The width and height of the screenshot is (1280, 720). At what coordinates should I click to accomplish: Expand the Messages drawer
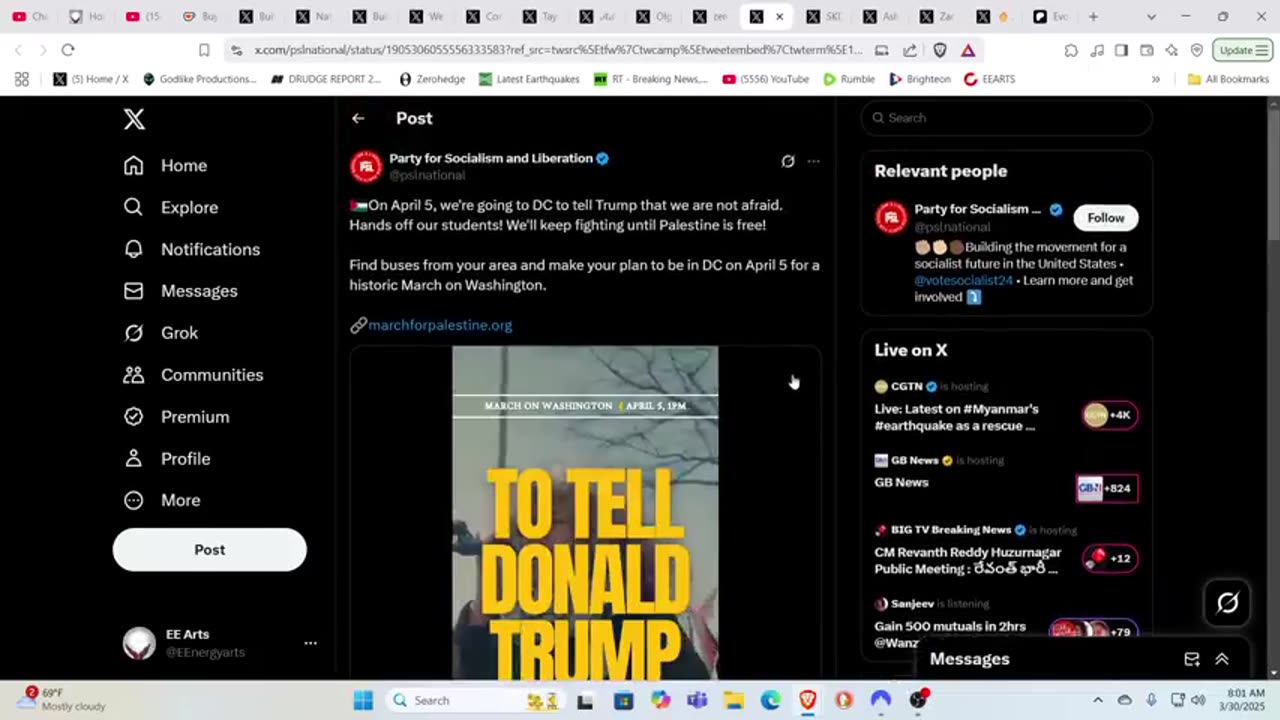coord(1222,659)
